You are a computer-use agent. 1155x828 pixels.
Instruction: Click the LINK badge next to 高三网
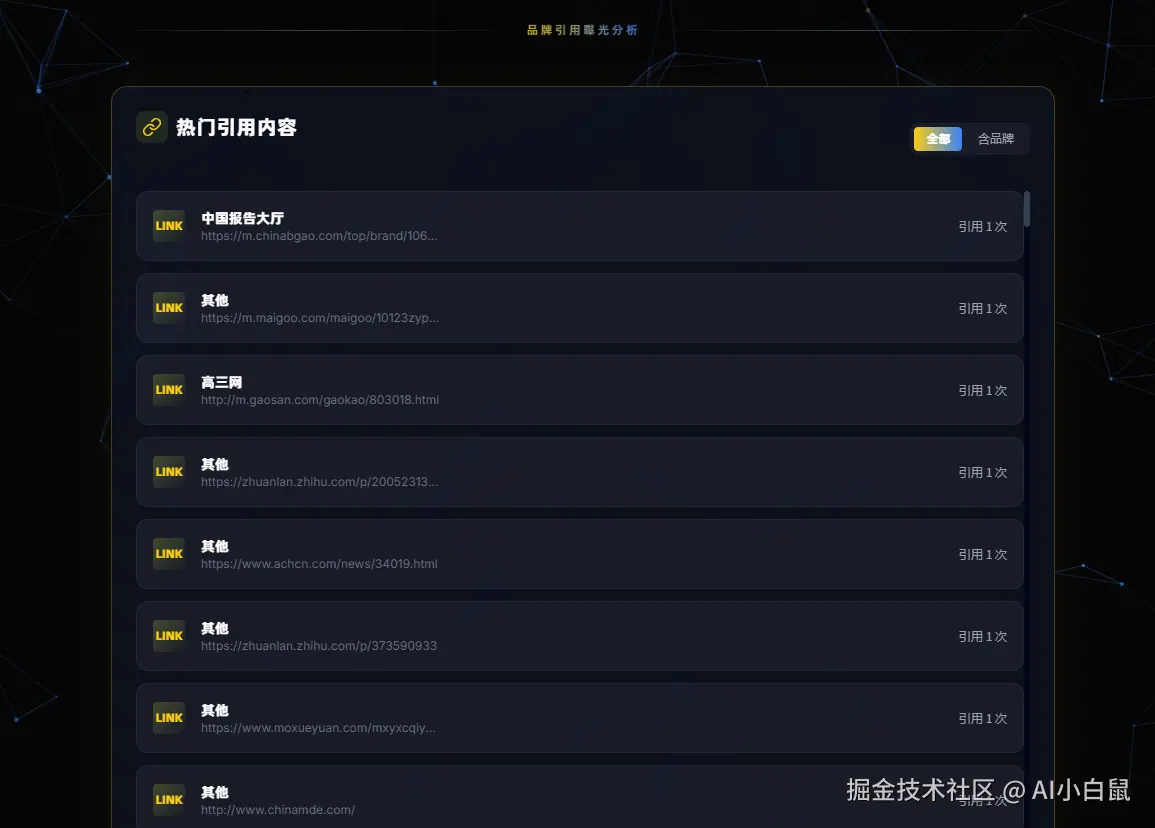pos(169,390)
